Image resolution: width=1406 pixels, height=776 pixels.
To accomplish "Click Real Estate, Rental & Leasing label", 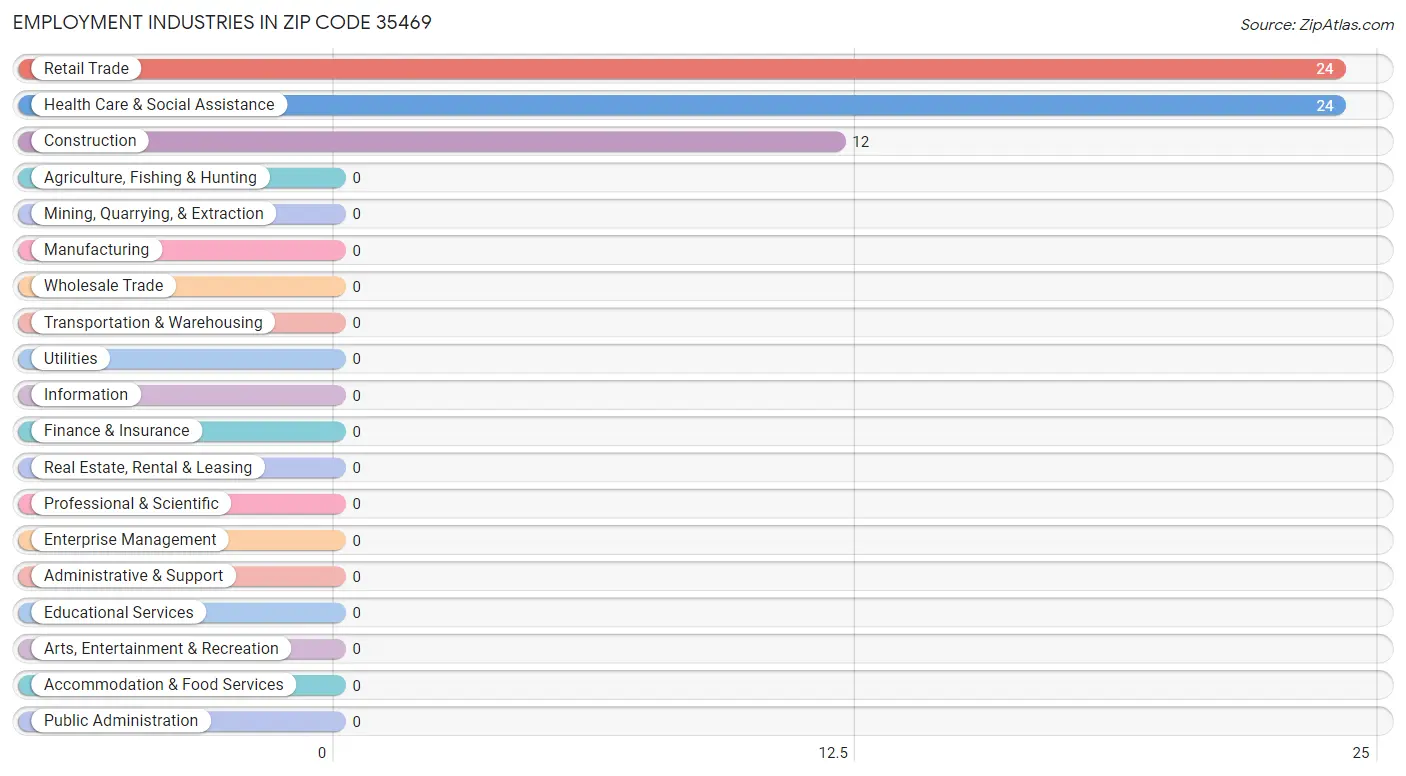I will [148, 467].
